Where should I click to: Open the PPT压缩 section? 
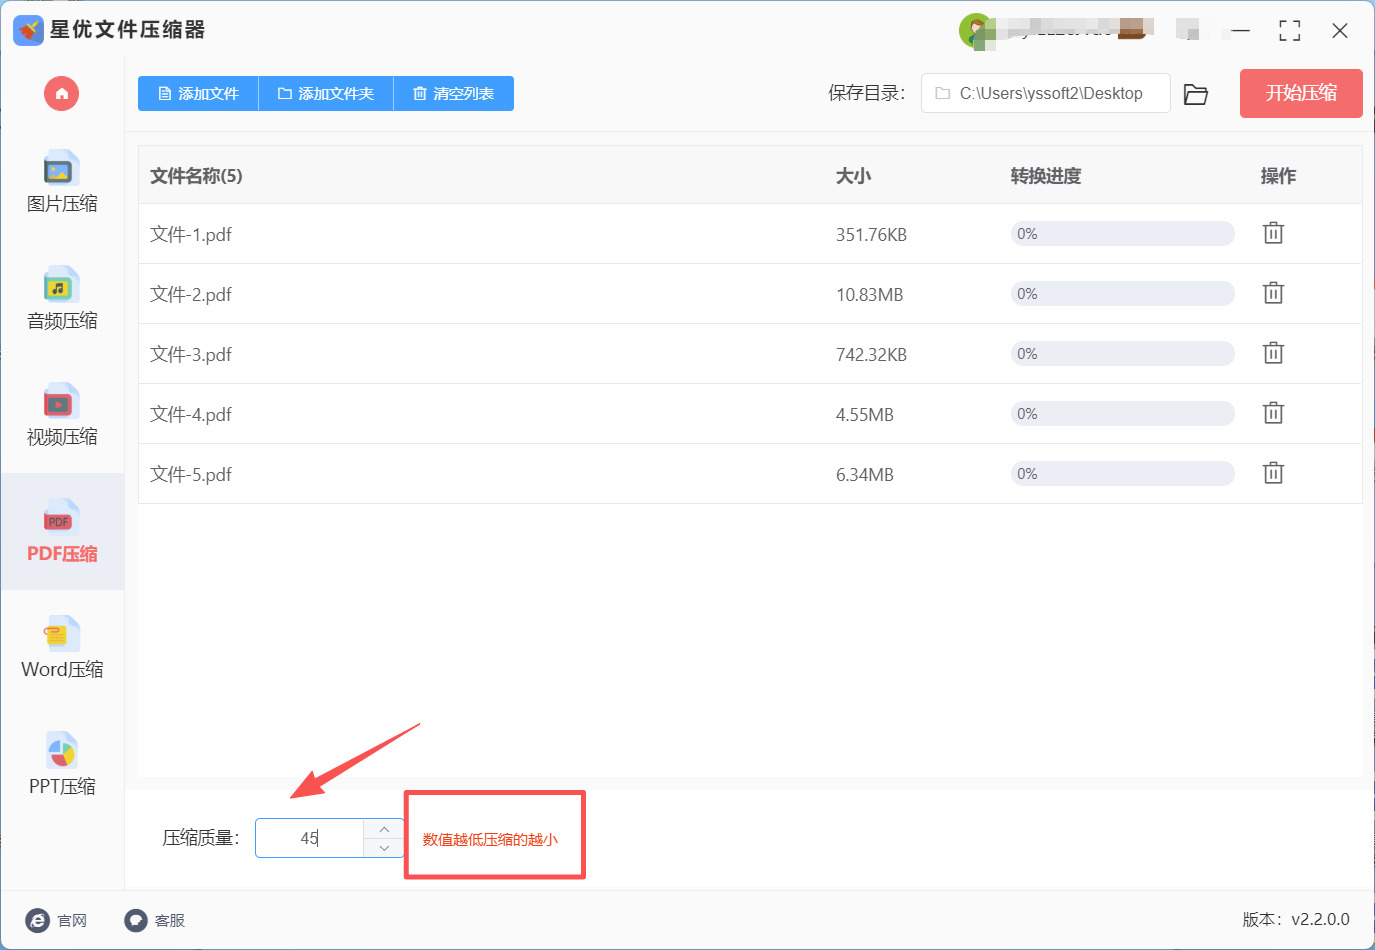click(62, 765)
